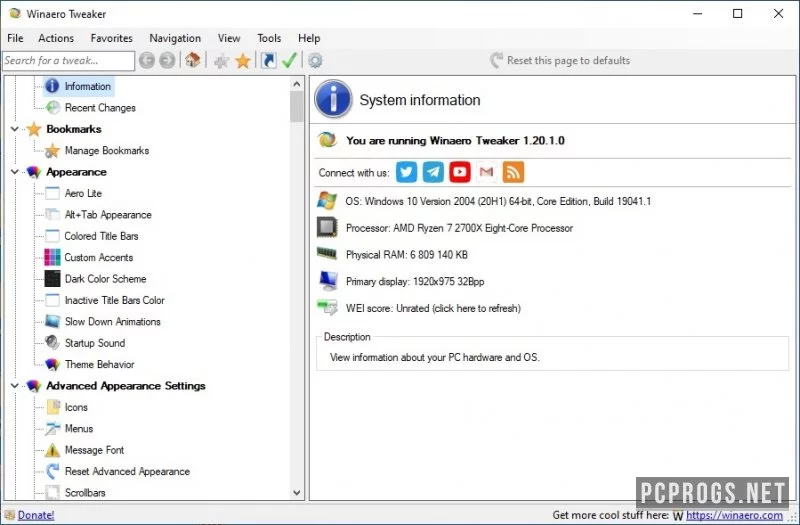Screen dimensions: 800x525
Task: Click the Custom Accents colored tiles icon
Action: click(53, 257)
